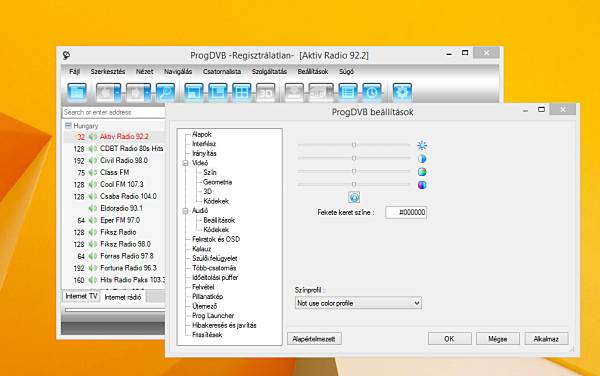Screen dimensions: 600x376
Task: Click the contrast slider thumb
Action: [x=354, y=158]
